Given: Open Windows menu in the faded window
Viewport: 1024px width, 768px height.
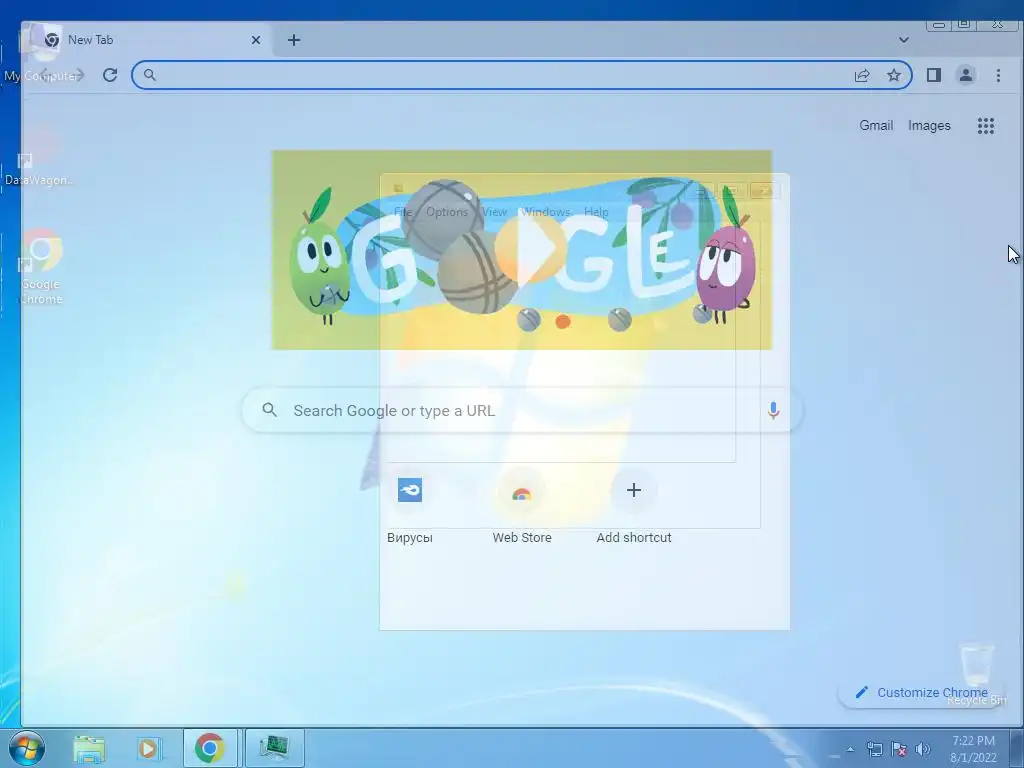Looking at the screenshot, I should (x=546, y=212).
